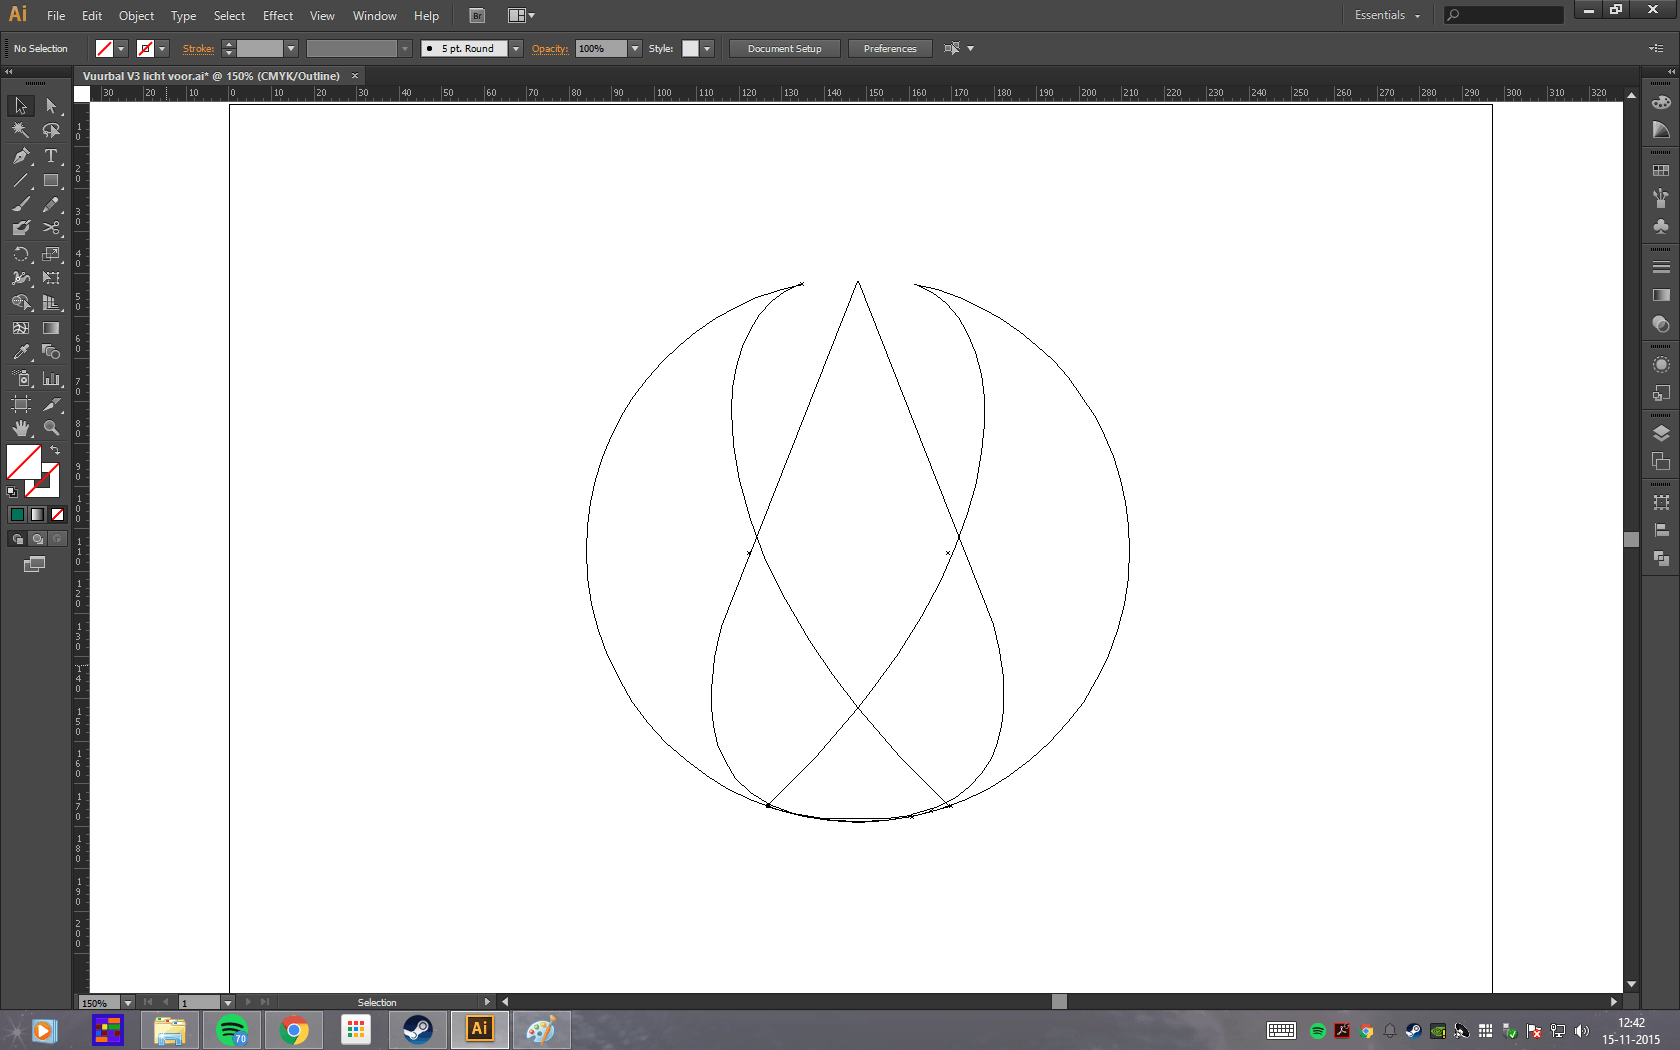
Task: Select the Direct Selection tool
Action: point(51,106)
